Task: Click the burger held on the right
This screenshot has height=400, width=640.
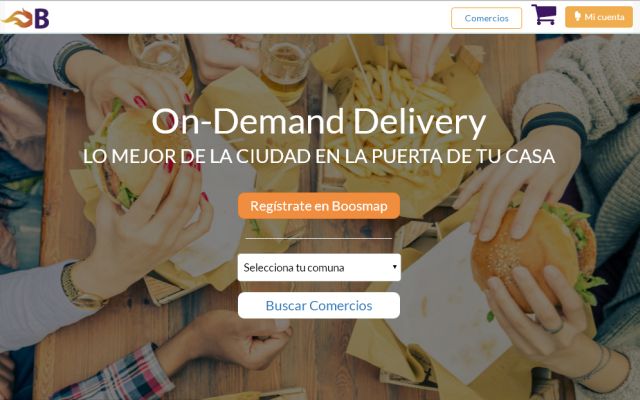Action: click(x=535, y=255)
